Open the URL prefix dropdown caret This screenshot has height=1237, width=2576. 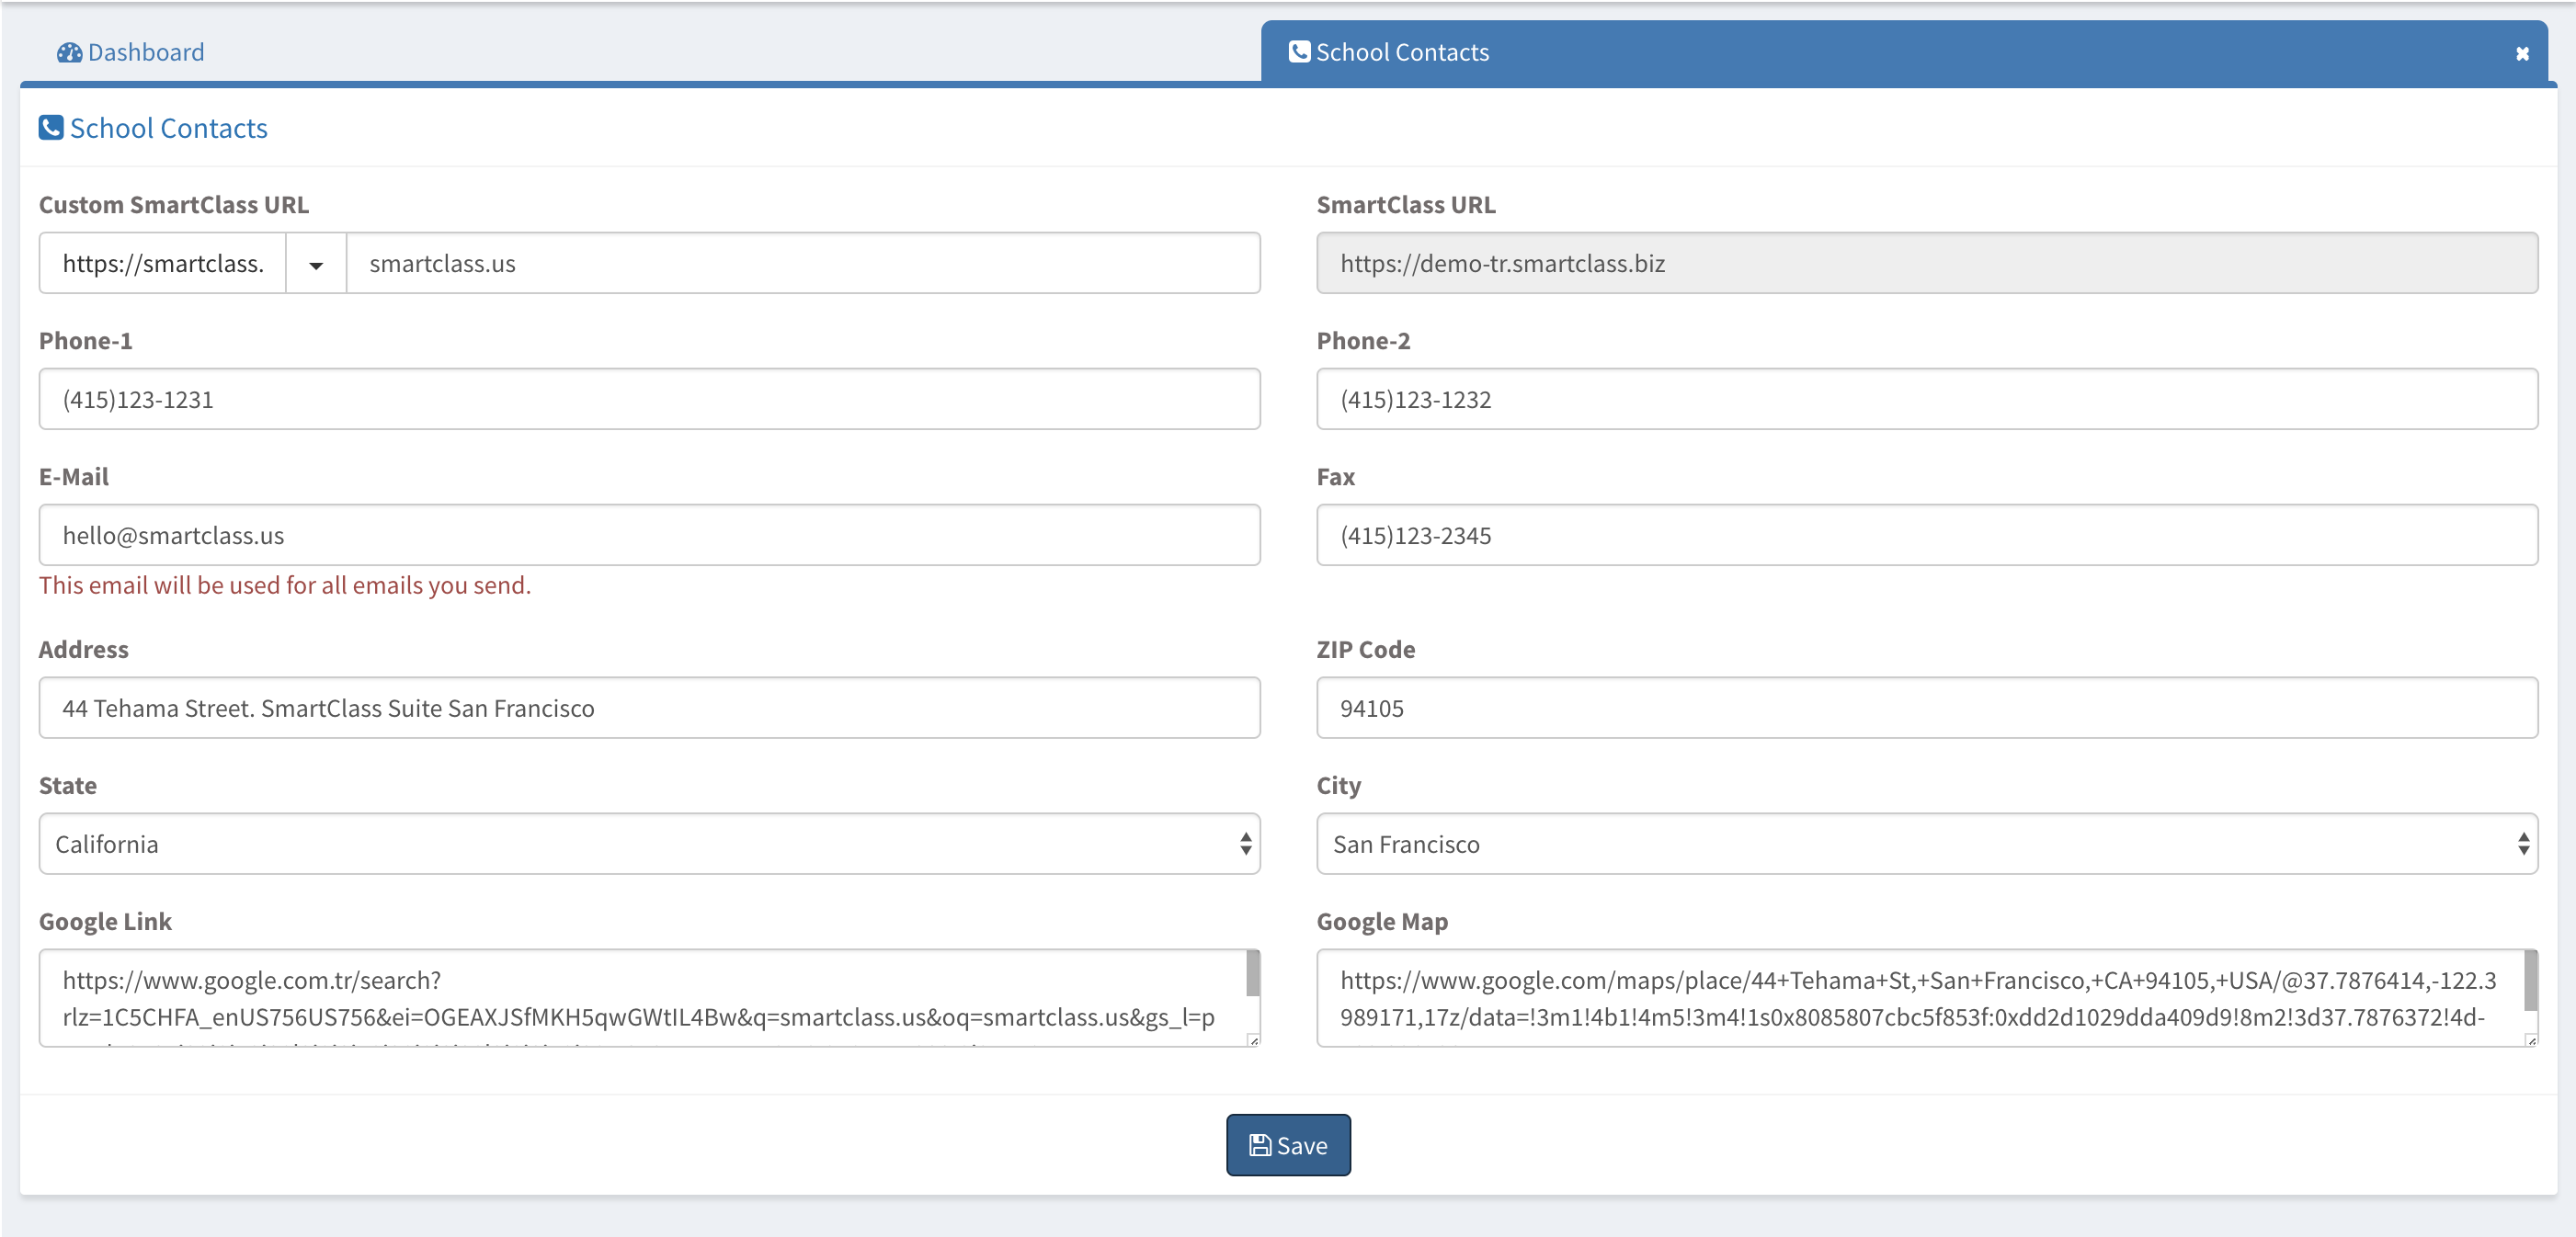point(316,264)
